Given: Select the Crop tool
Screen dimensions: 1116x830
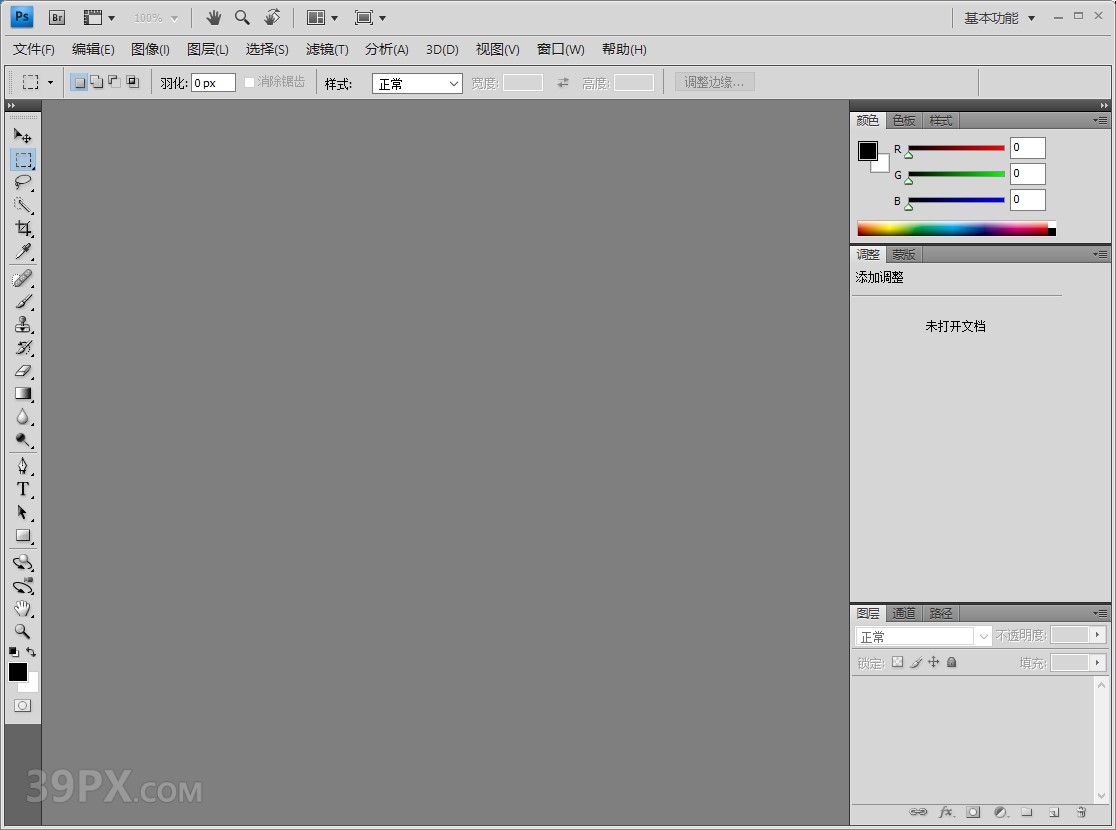Looking at the screenshot, I should (x=22, y=227).
